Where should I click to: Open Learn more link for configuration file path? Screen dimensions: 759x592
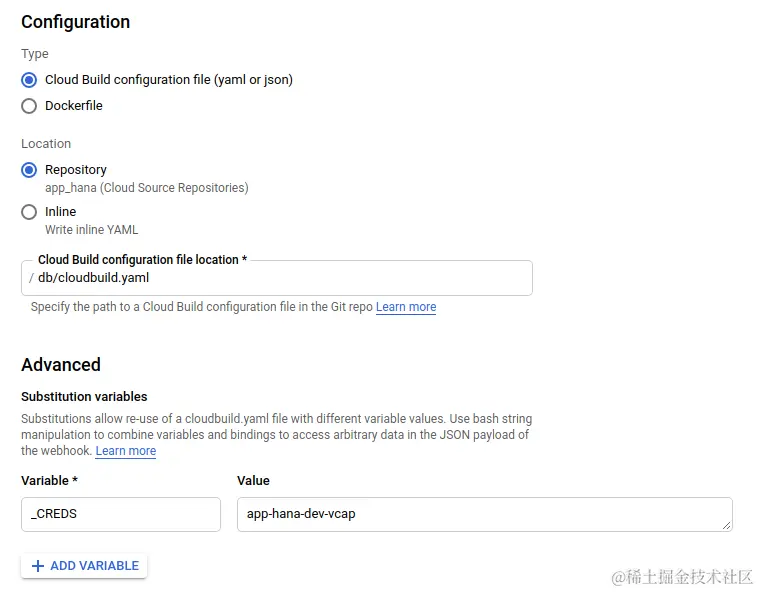click(x=406, y=307)
